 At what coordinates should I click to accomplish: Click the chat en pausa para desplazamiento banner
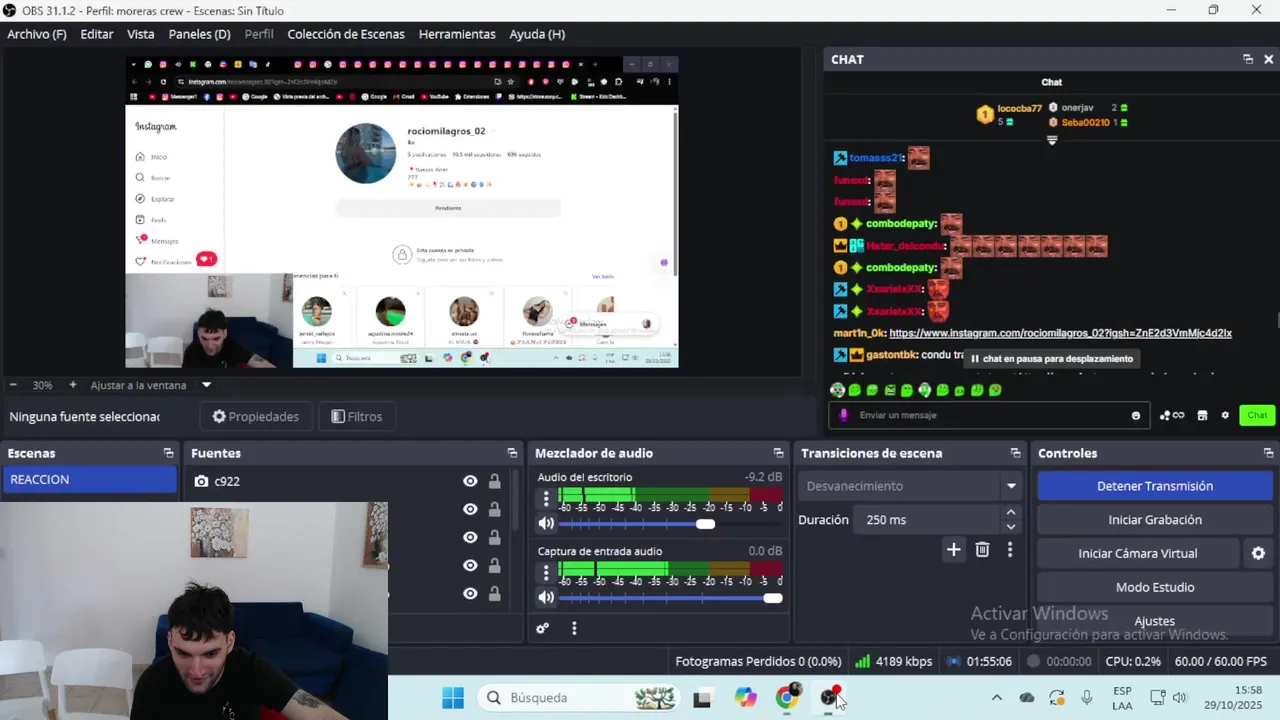point(1052,358)
